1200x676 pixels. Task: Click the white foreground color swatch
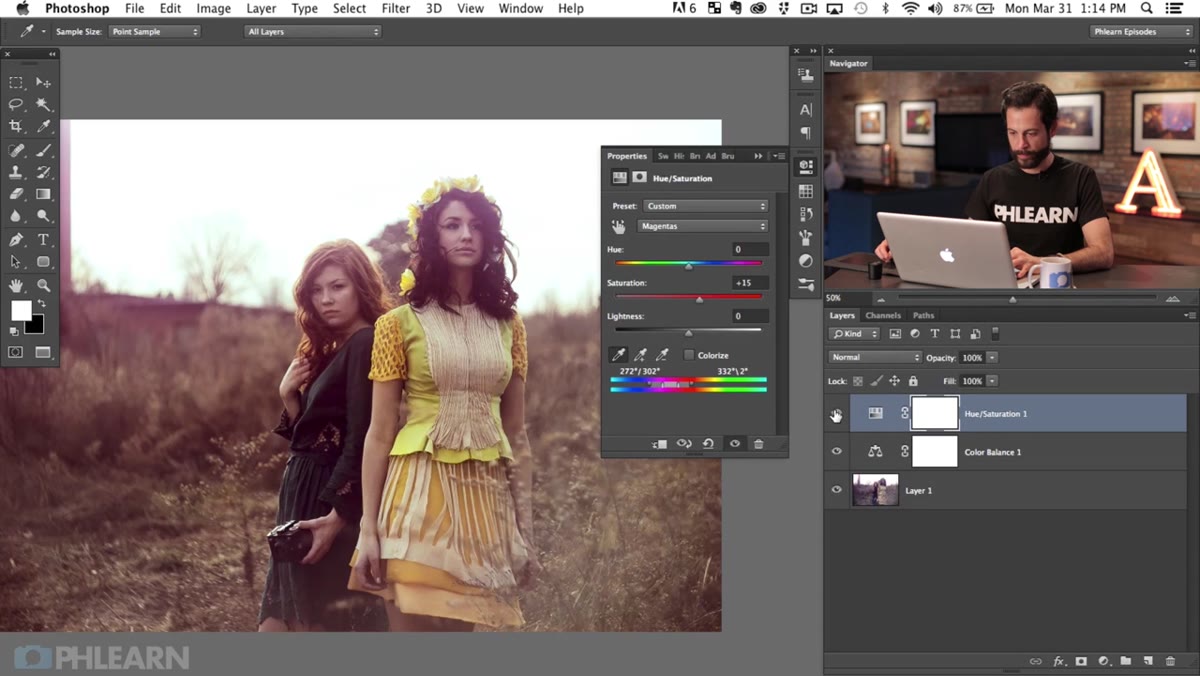(20, 311)
